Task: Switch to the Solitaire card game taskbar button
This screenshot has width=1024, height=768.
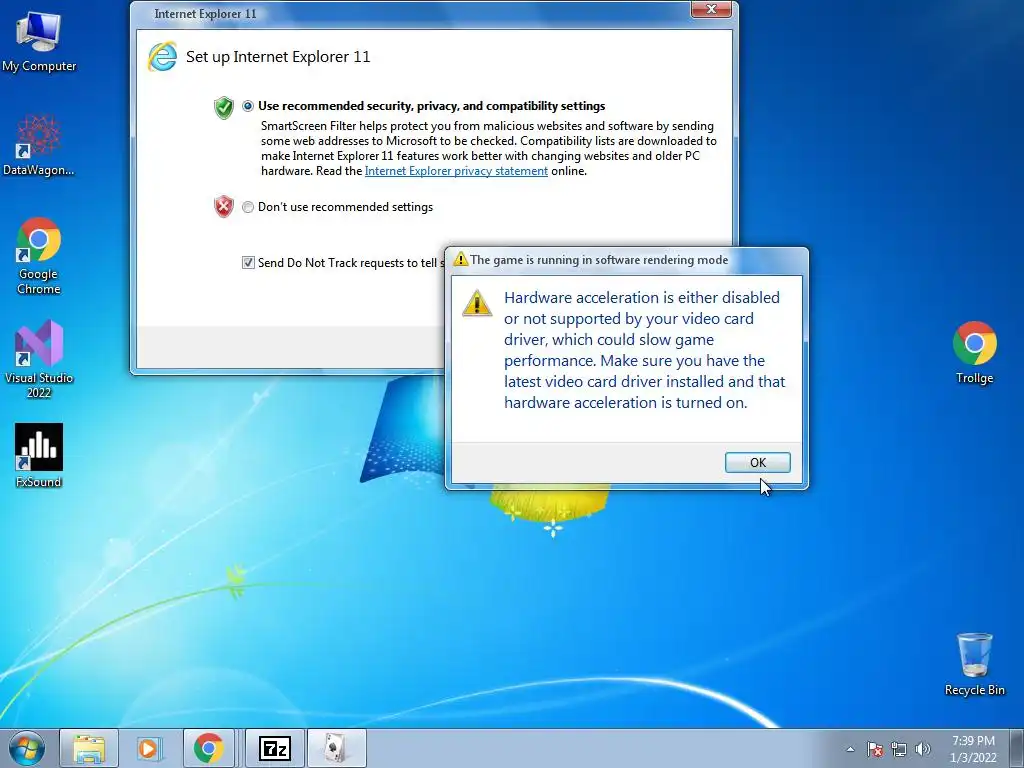Action: [336, 748]
